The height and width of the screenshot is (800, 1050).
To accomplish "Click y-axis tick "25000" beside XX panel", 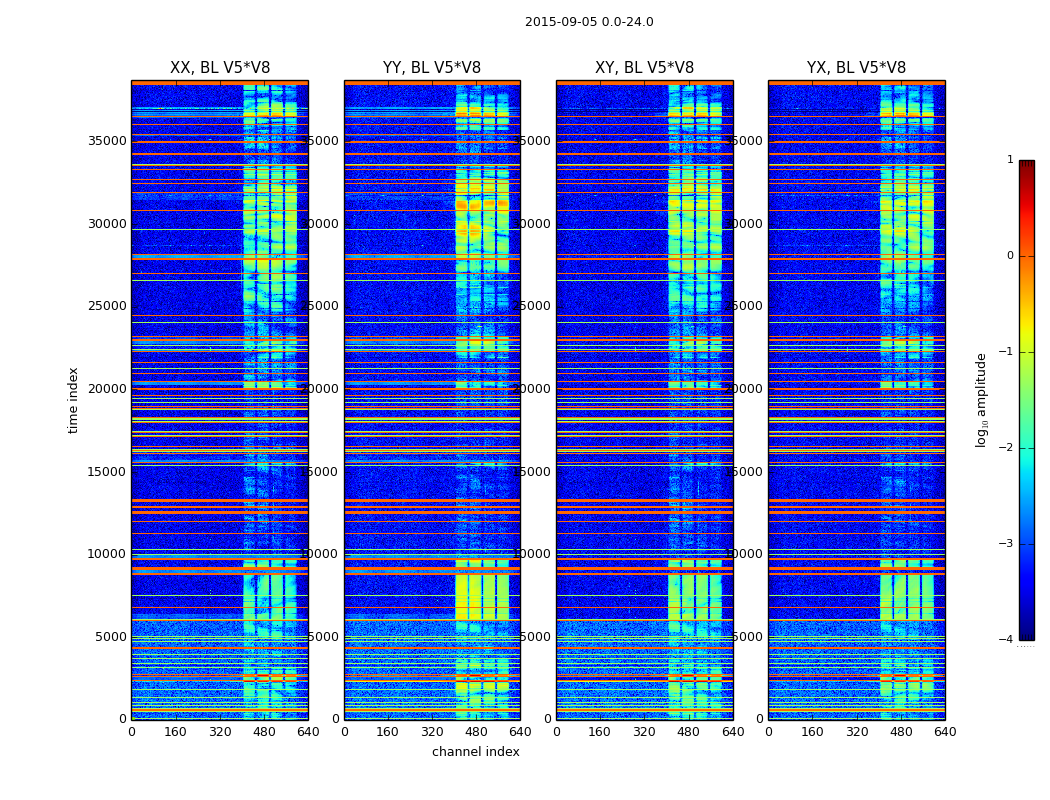I will coord(107,307).
